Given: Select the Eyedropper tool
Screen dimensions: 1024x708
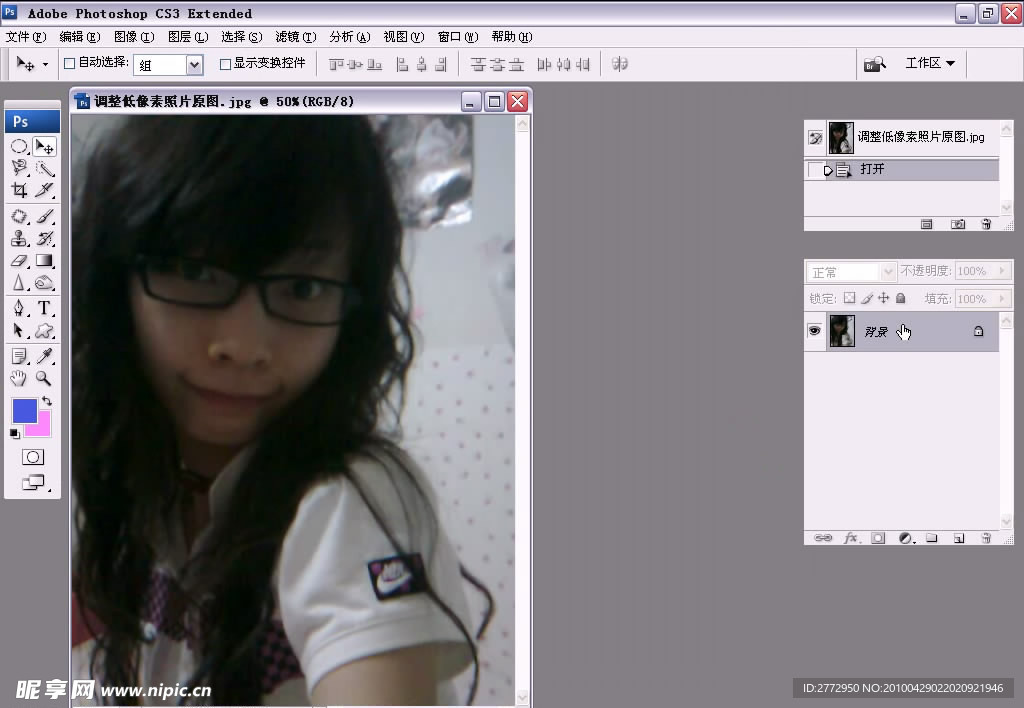Looking at the screenshot, I should (x=44, y=356).
